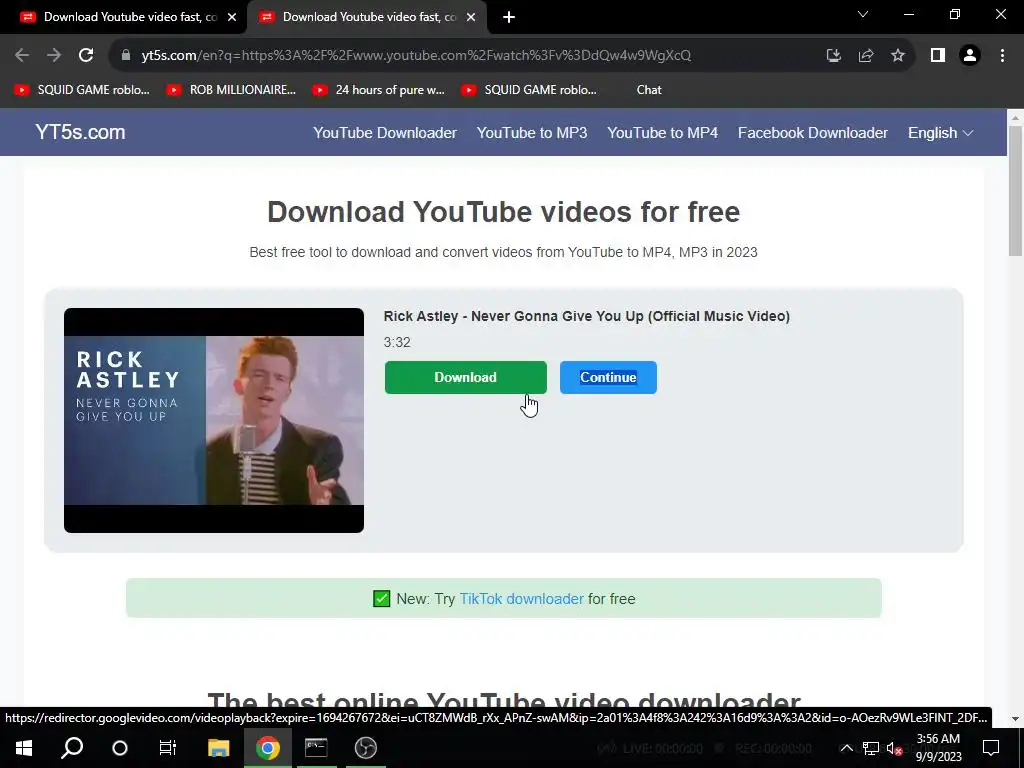
Task: Click the green Download button
Action: click(x=465, y=377)
